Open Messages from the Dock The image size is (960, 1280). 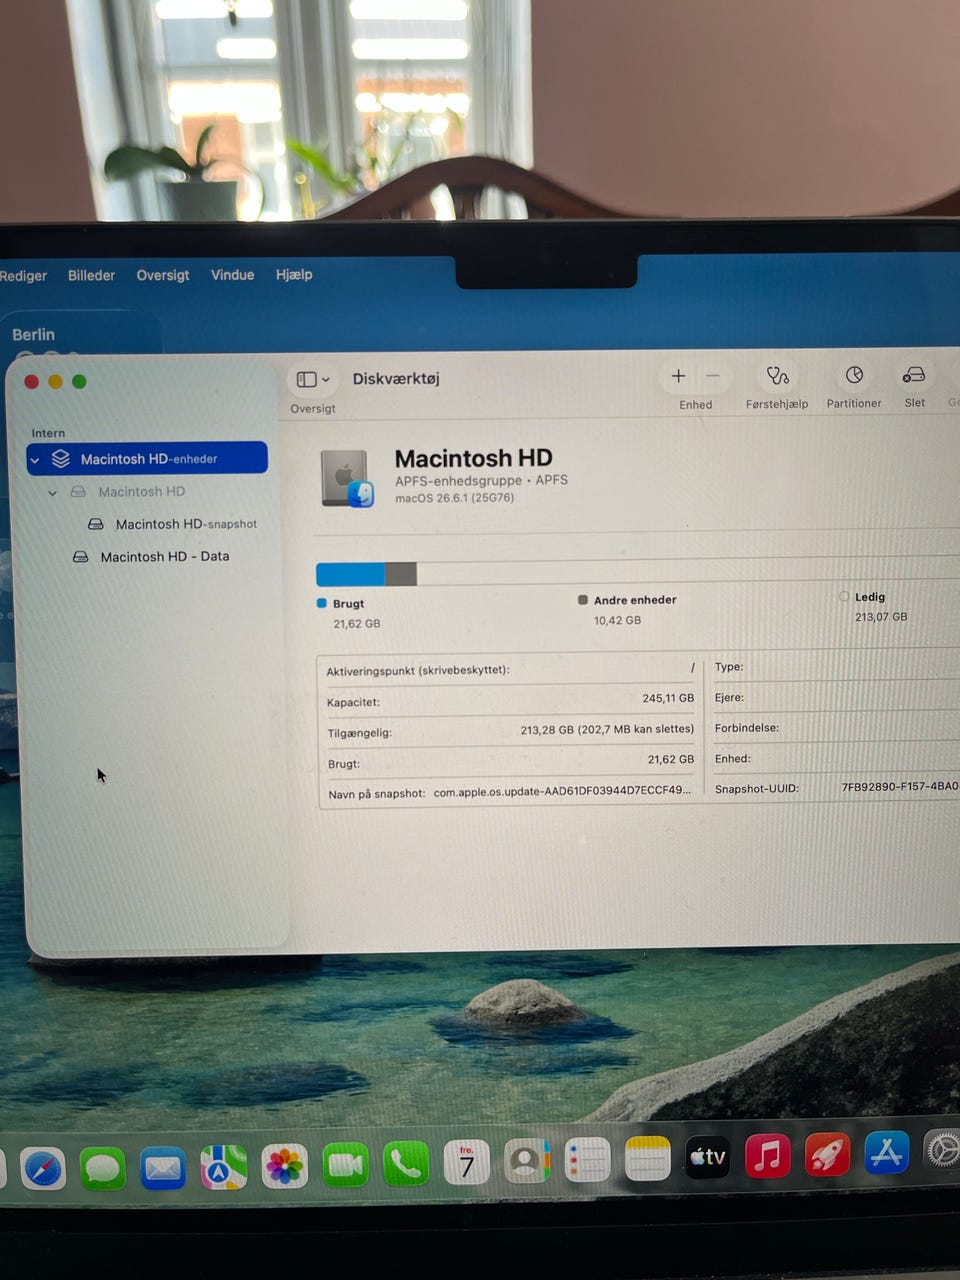(x=102, y=1168)
